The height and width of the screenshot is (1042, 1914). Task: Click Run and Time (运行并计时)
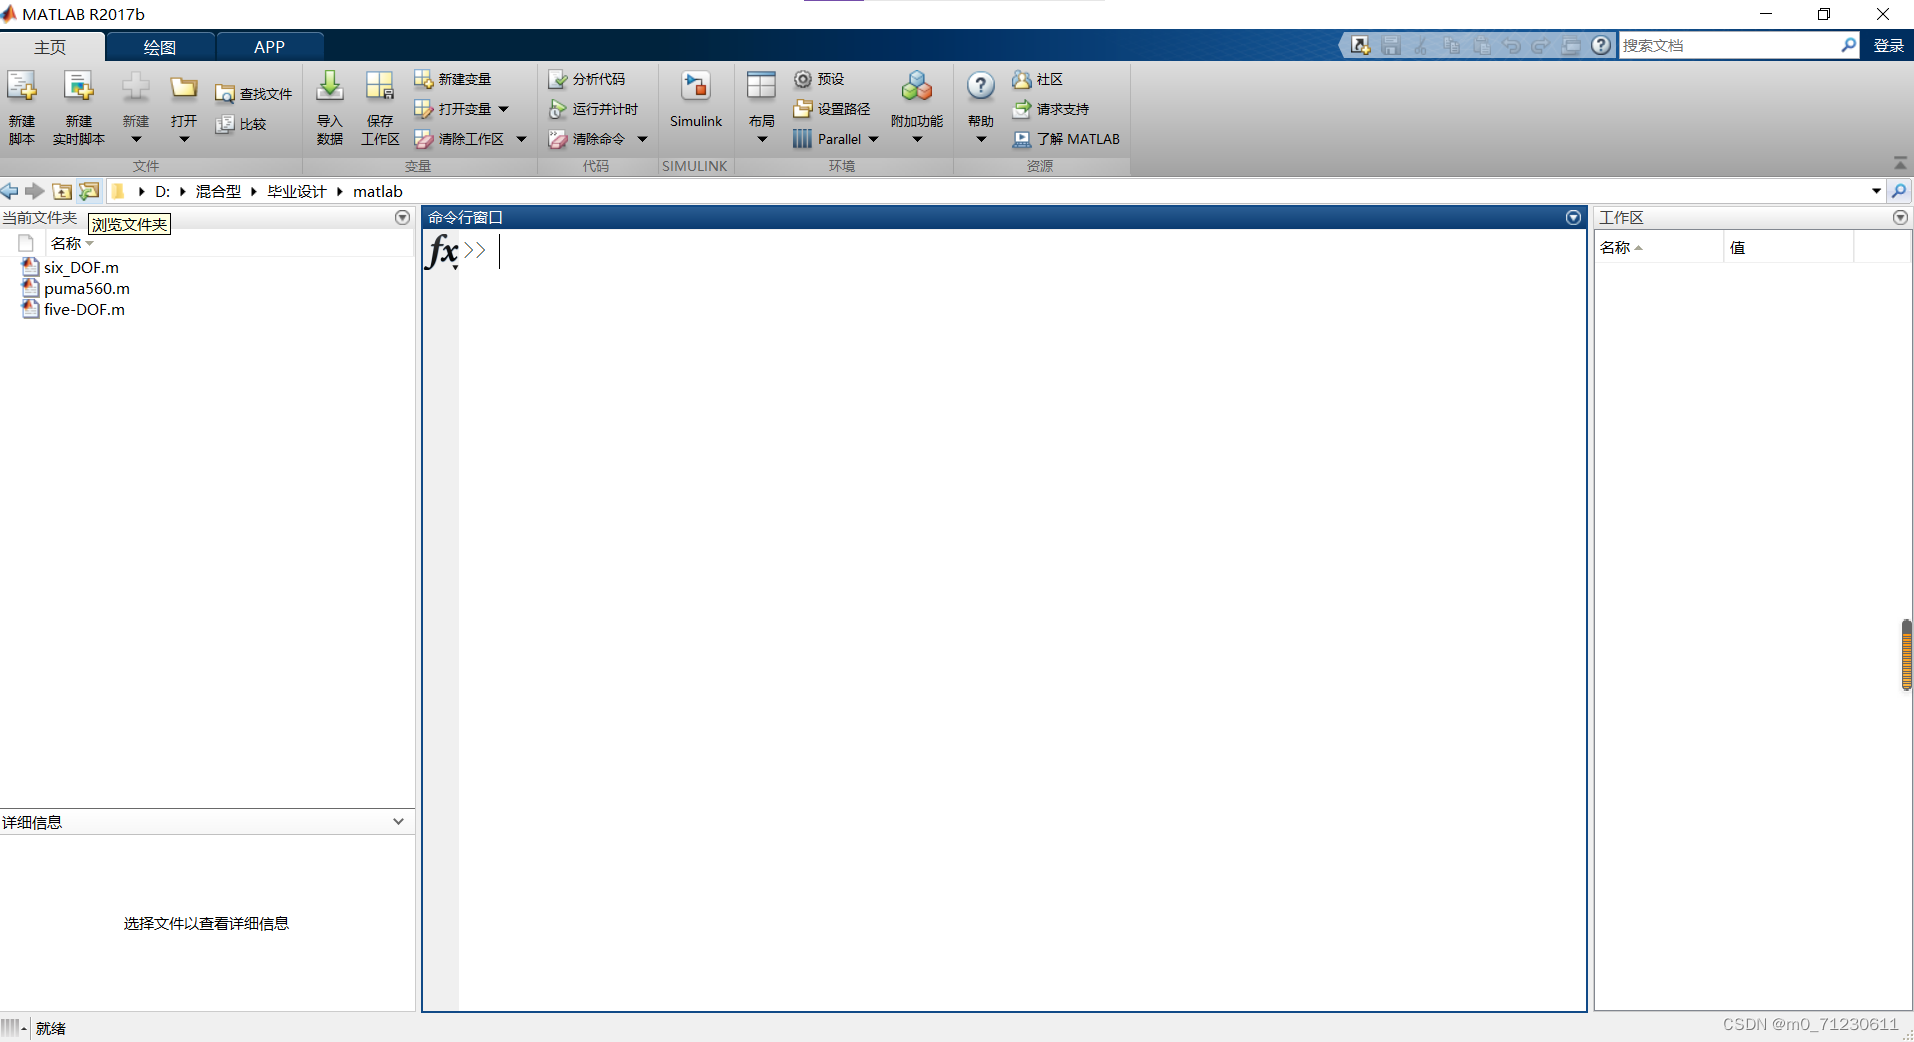coord(593,109)
